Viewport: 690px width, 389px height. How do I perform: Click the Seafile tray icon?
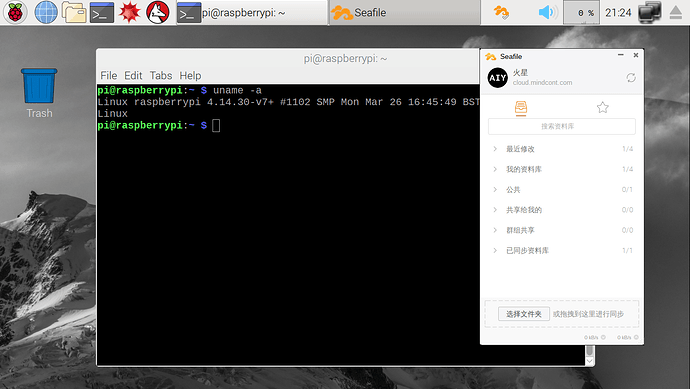(x=501, y=12)
